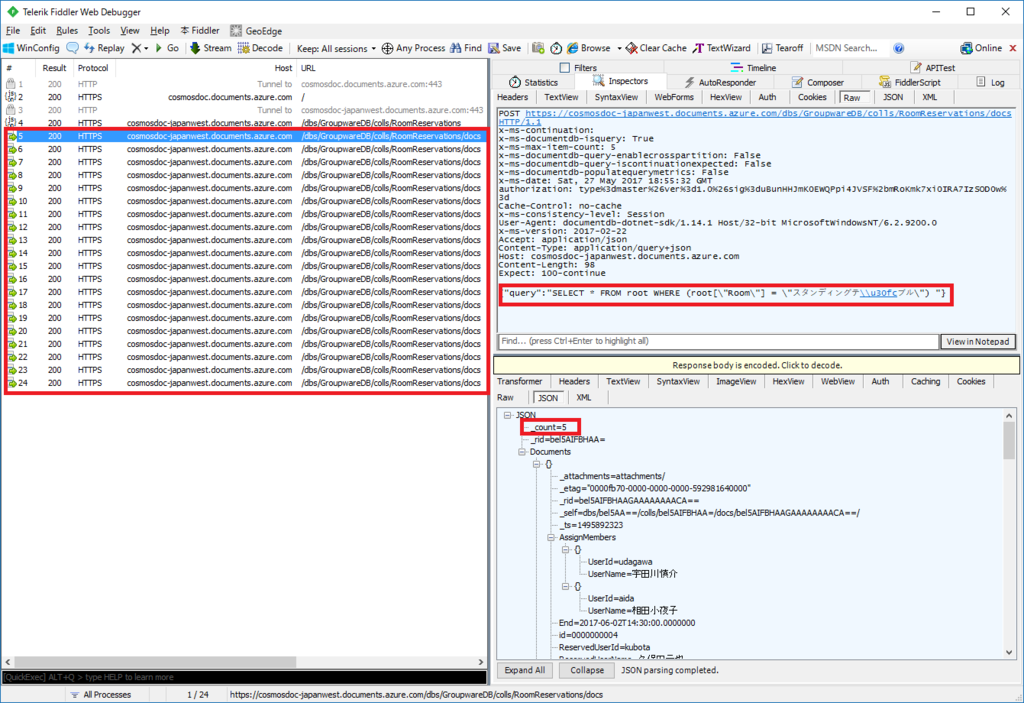Switch to the AutoResponder tab
Screen dimensions: 1024x703
click(x=720, y=82)
